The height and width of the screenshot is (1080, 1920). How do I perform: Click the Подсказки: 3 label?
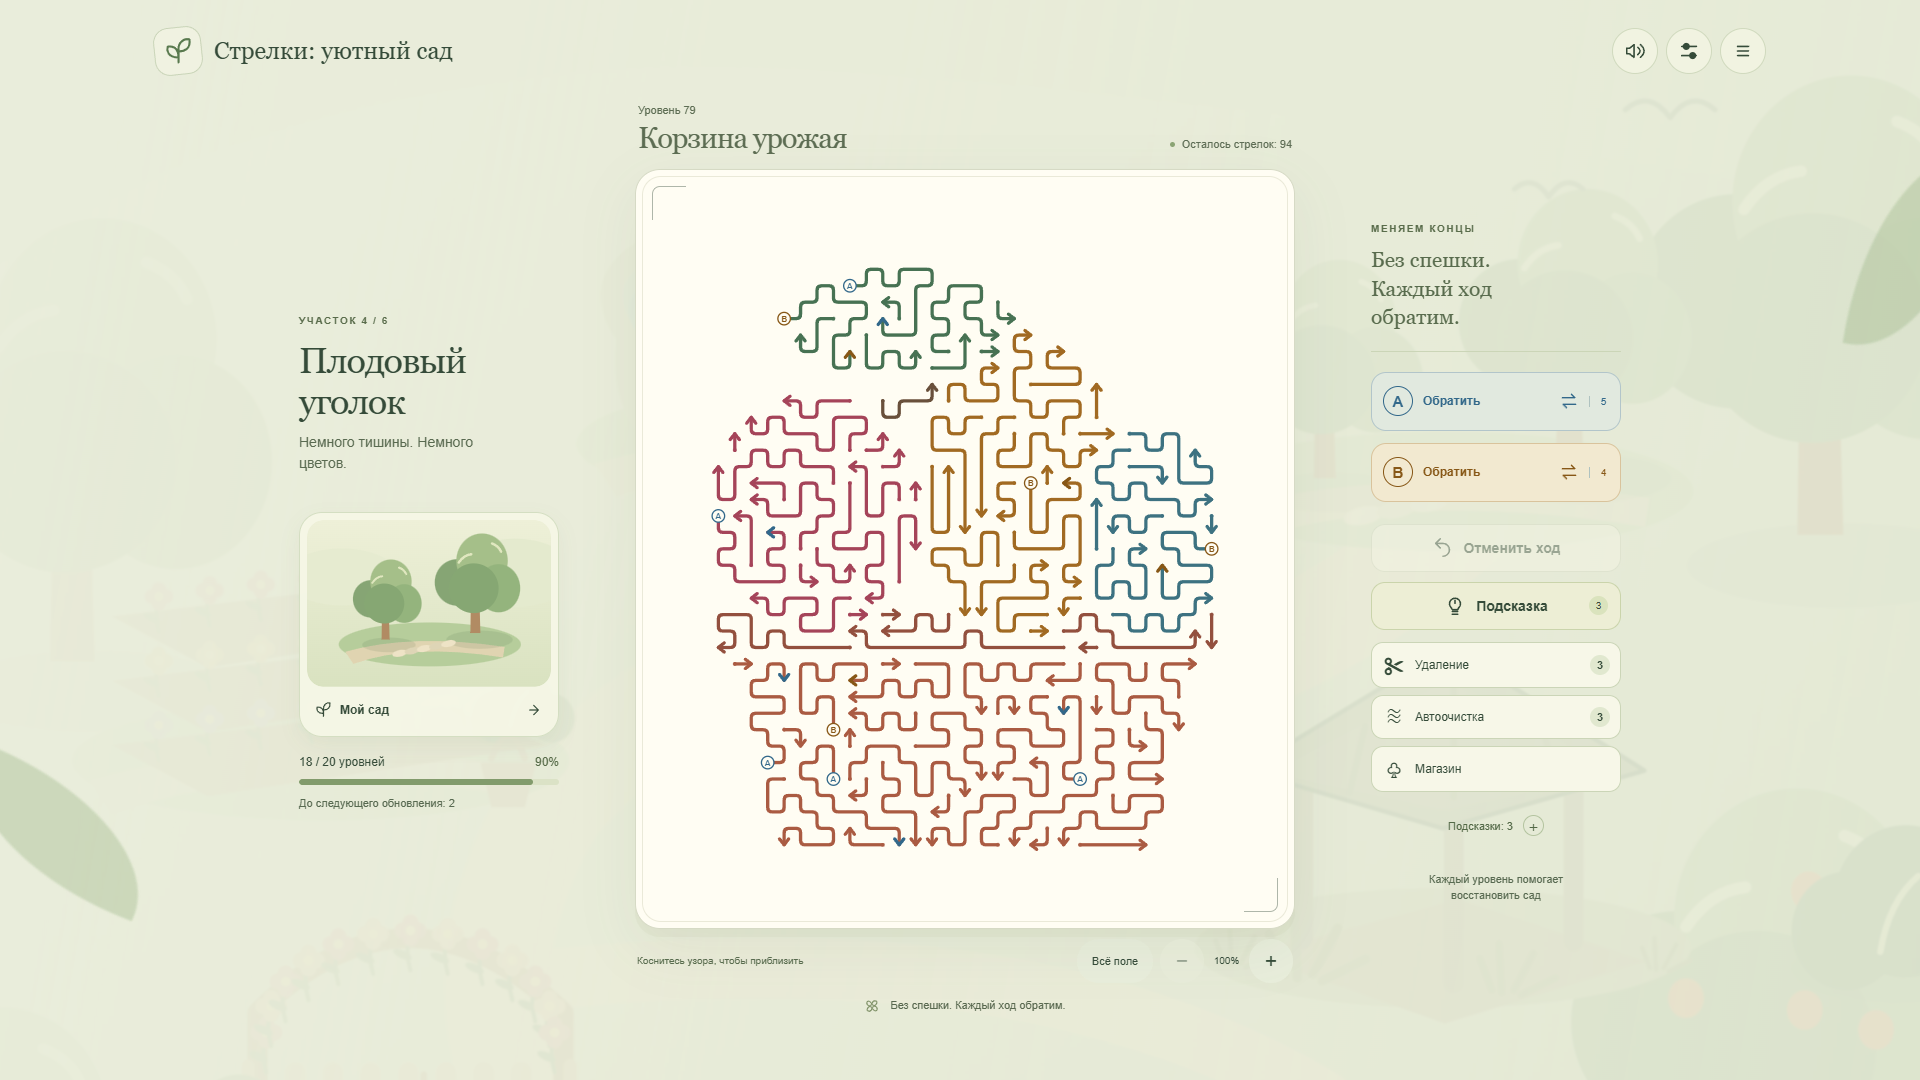click(x=1480, y=826)
